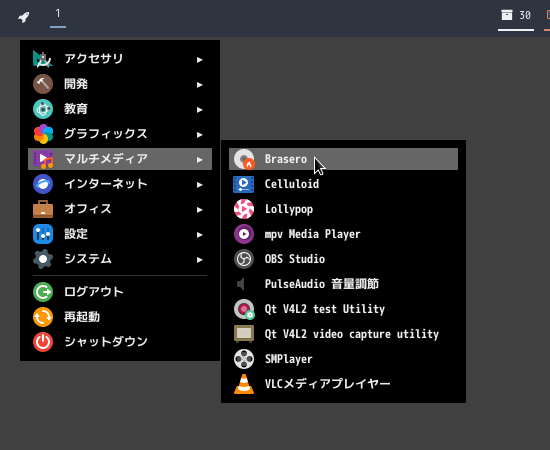Choose シャットダウン to power off
This screenshot has height=450, width=550.
click(120, 342)
